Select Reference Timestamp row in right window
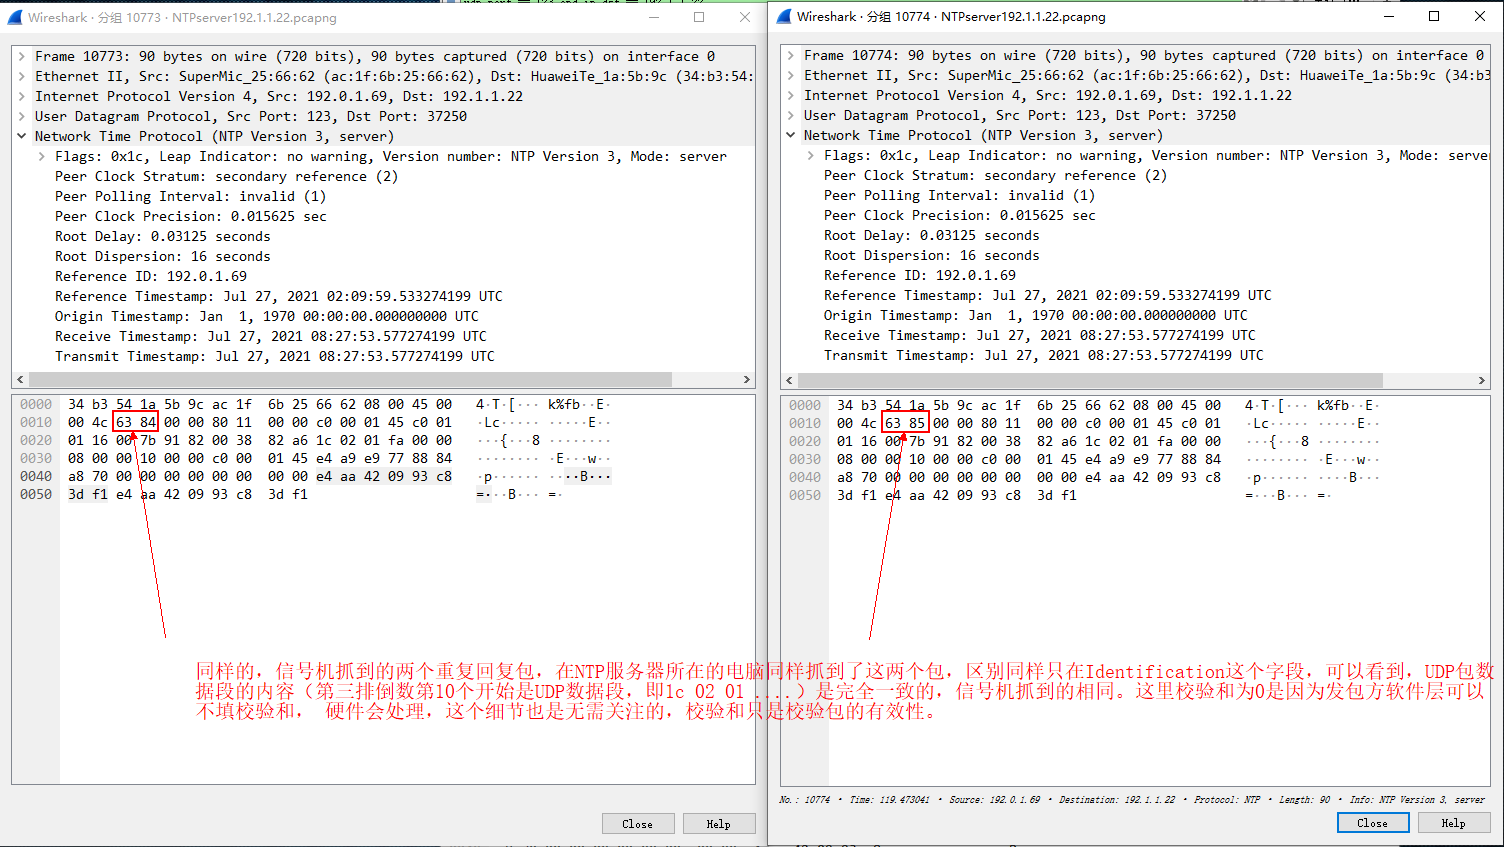 click(1136, 296)
